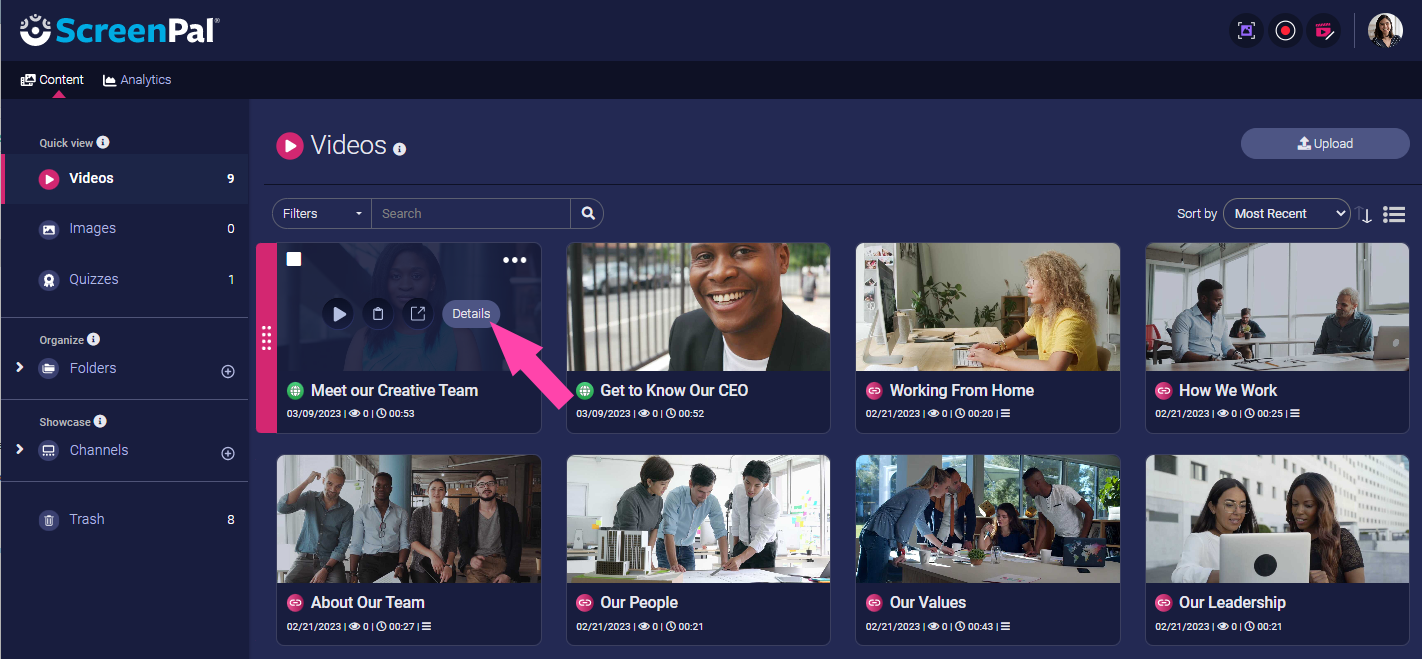This screenshot has height=659, width=1422.
Task: Click the drag handle on Meet our Creative Team
Action: (x=266, y=338)
